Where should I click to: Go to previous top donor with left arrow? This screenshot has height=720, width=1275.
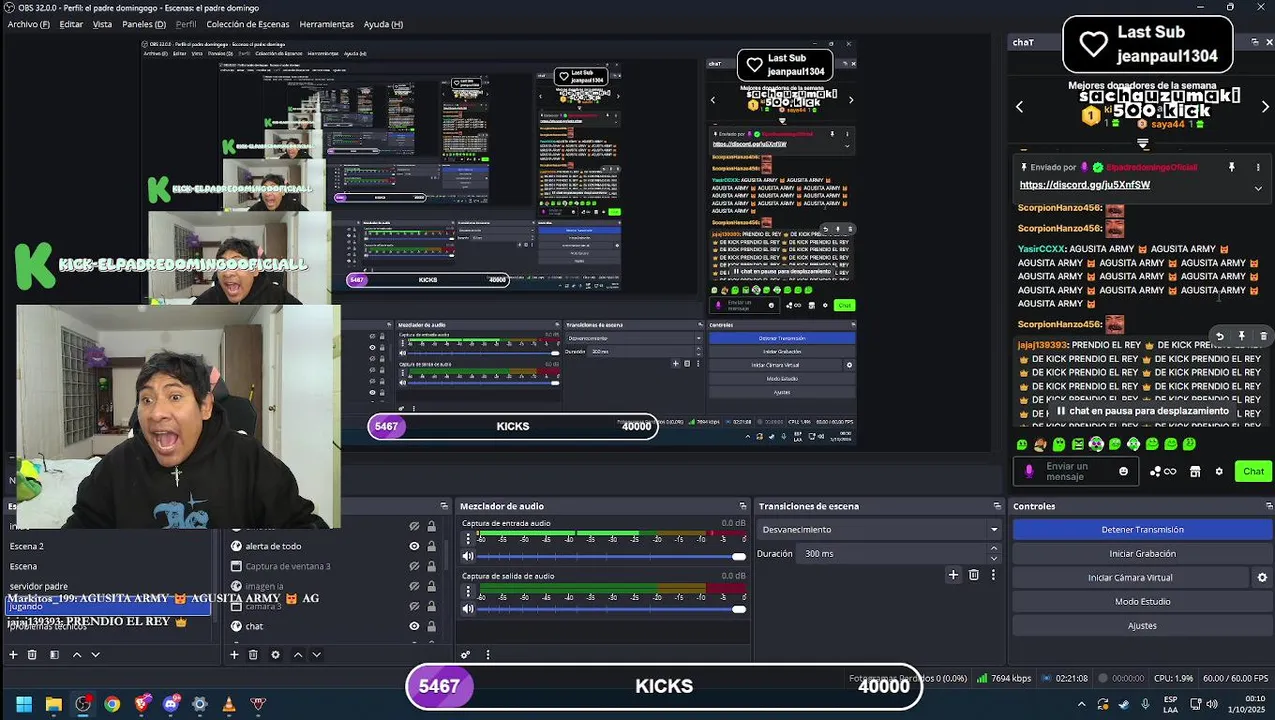pos(1020,107)
